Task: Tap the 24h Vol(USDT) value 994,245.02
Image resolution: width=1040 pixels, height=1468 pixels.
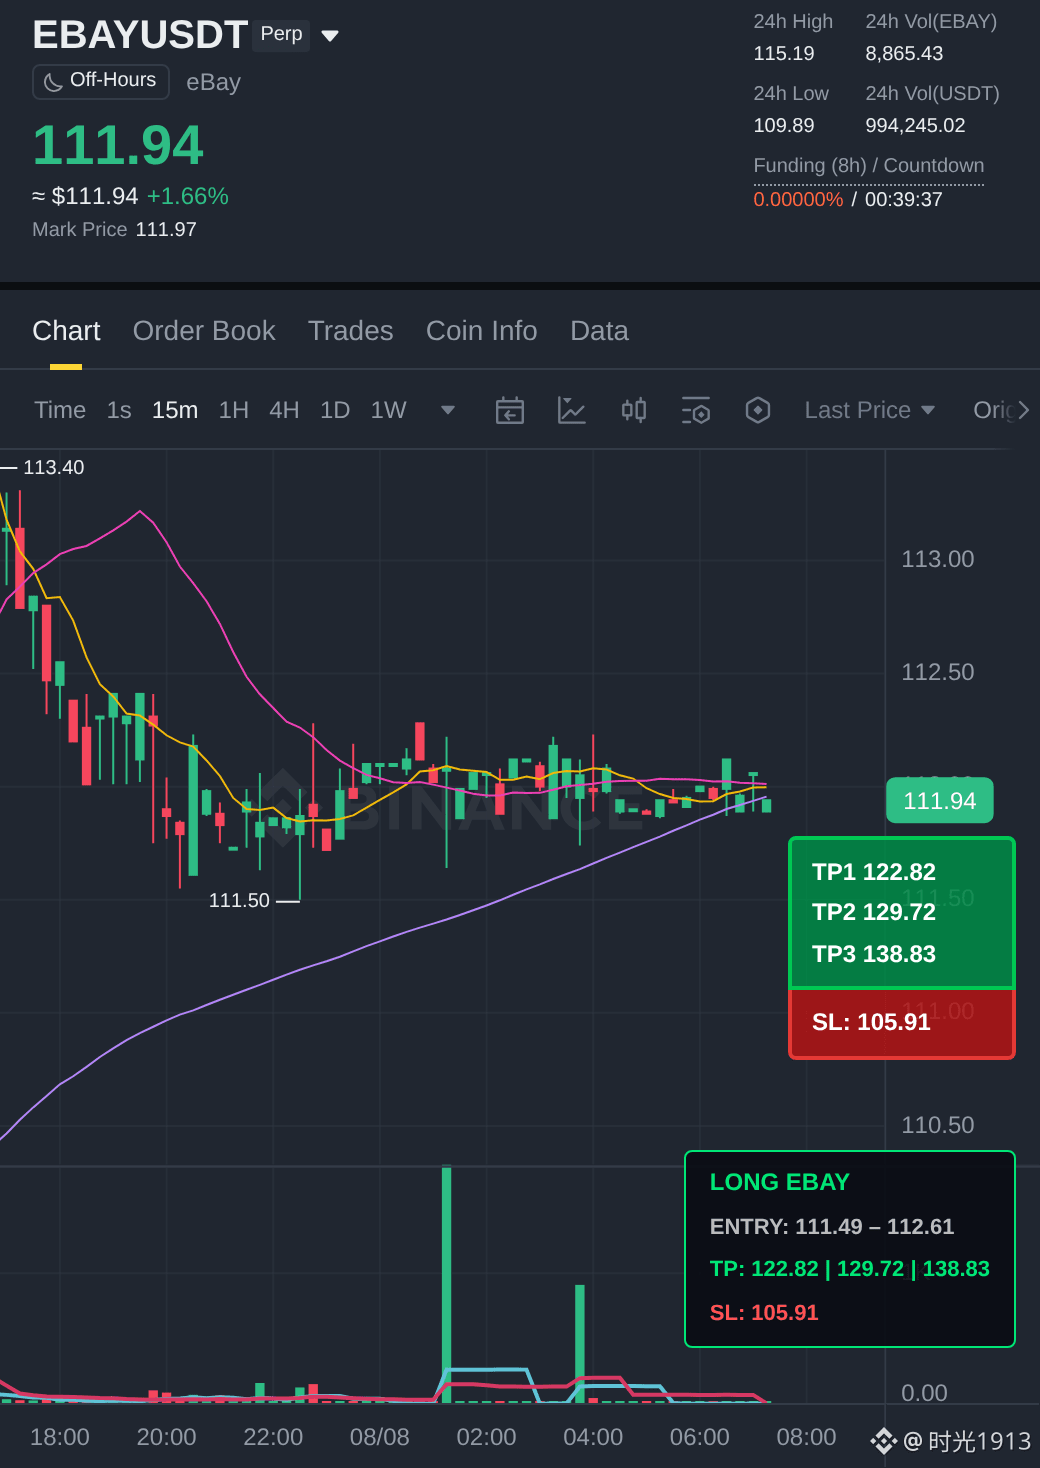Action: 915,126
